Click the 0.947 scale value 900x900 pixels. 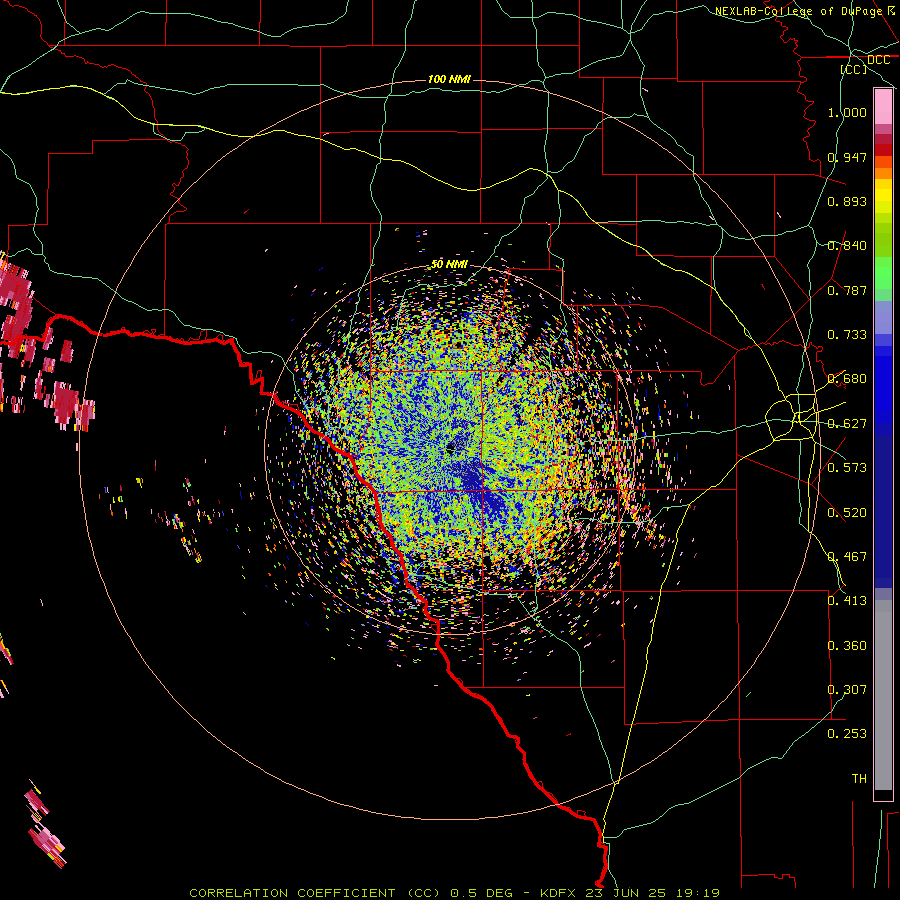click(x=847, y=157)
